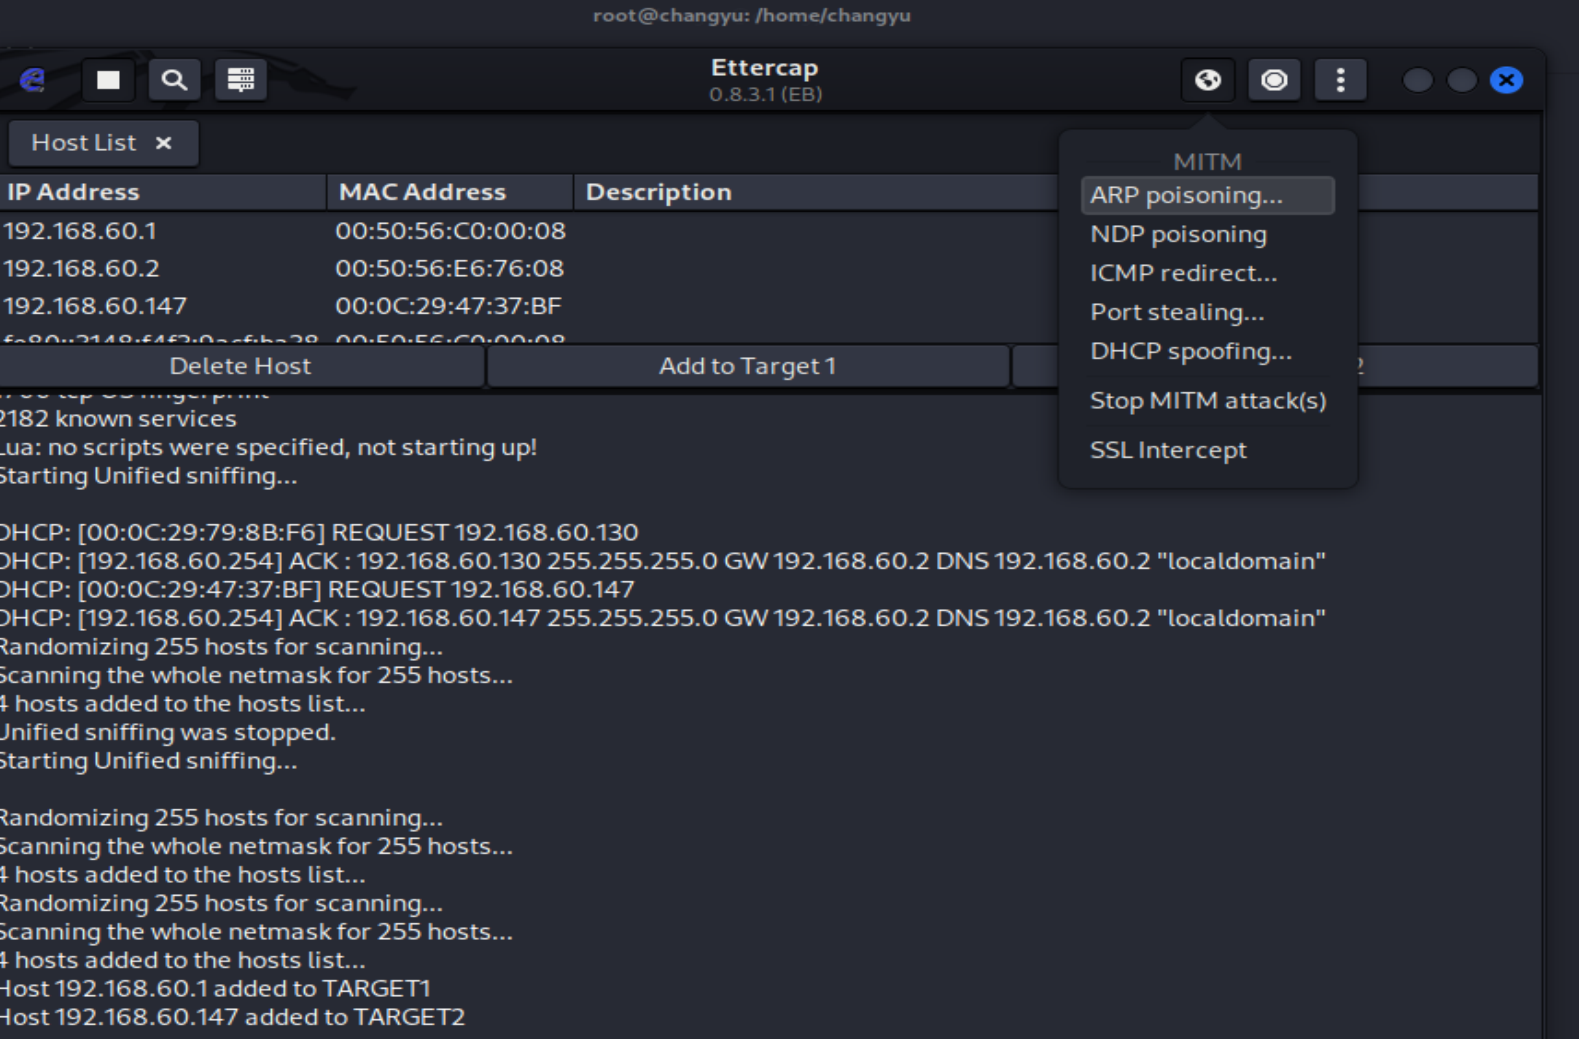This screenshot has width=1579, height=1039.
Task: Choose ARP poisoning... from MITM menu
Action: (x=1207, y=195)
